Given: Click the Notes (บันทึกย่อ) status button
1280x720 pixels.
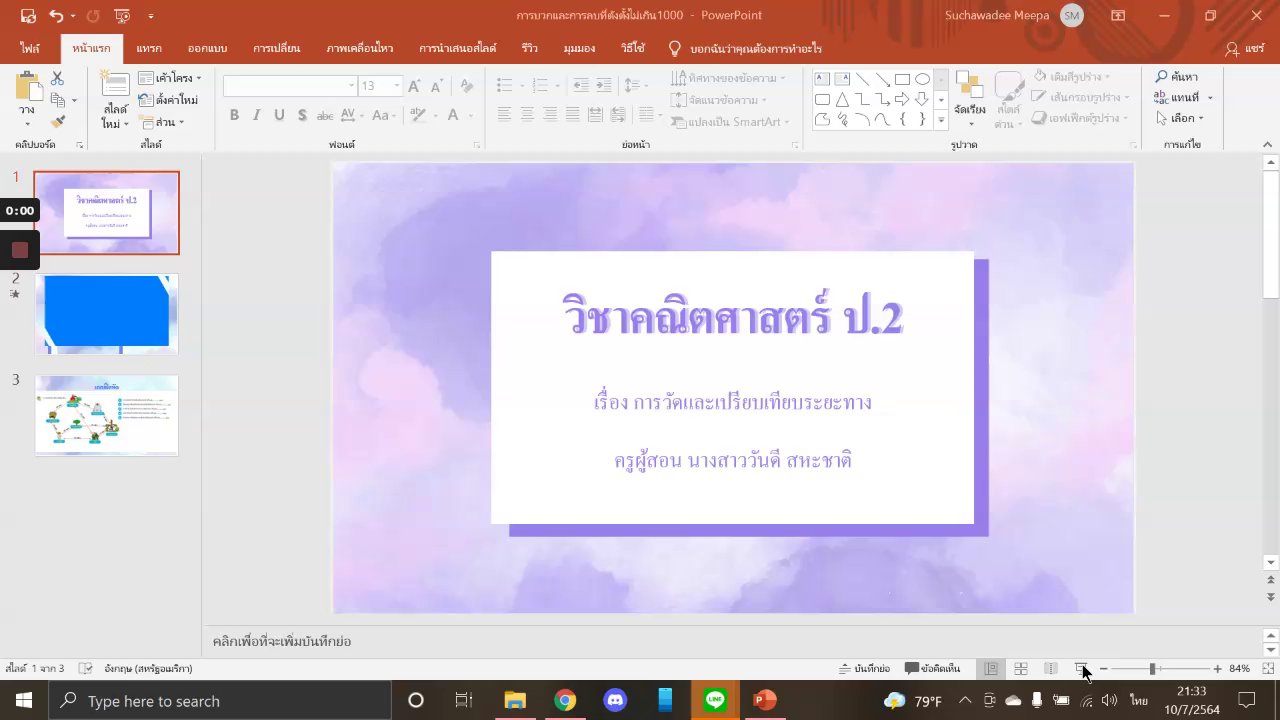Looking at the screenshot, I should click(x=865, y=668).
